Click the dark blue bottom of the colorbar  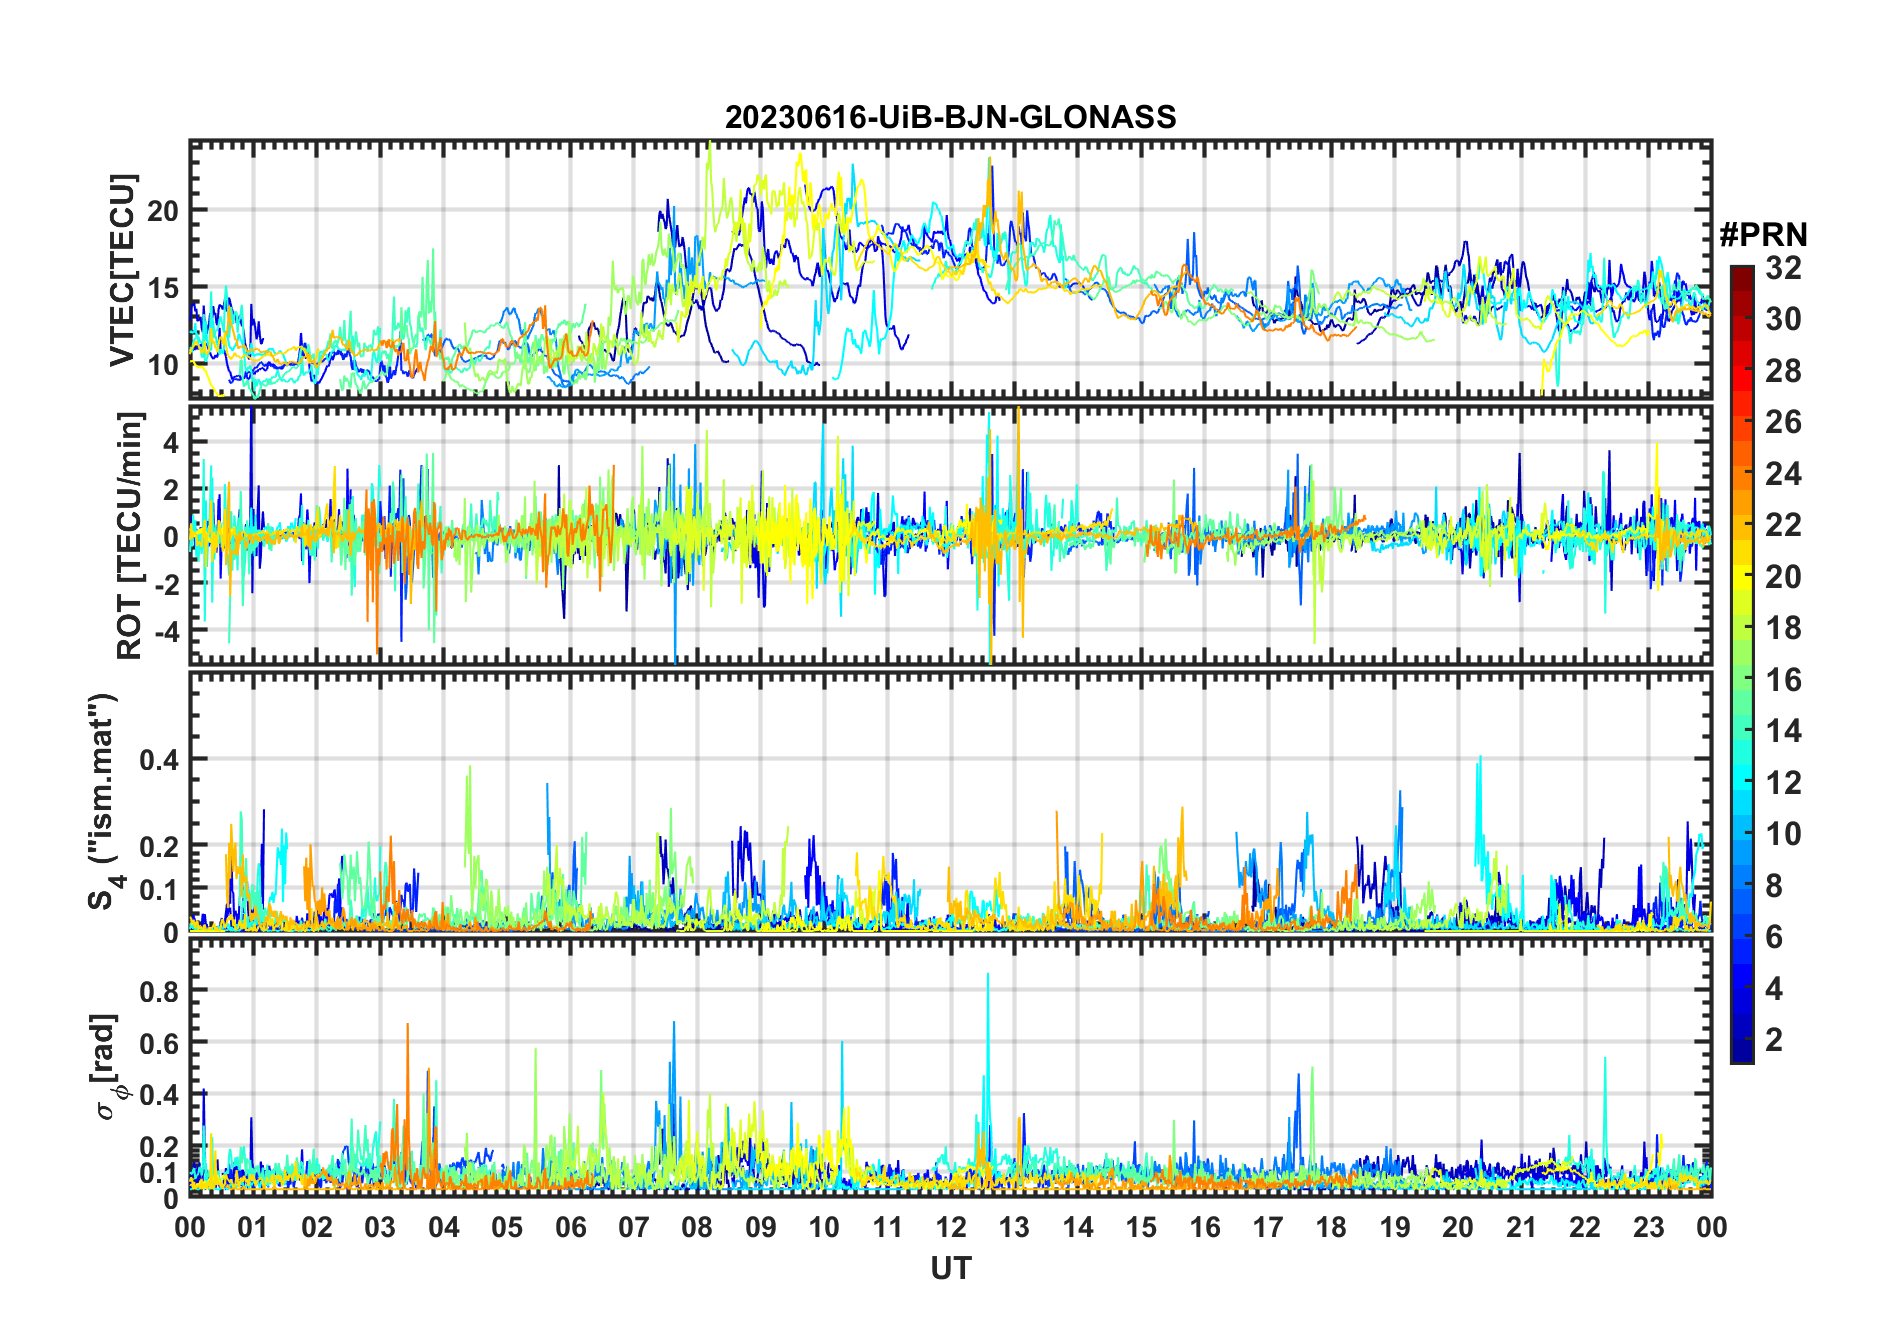1741,1054
